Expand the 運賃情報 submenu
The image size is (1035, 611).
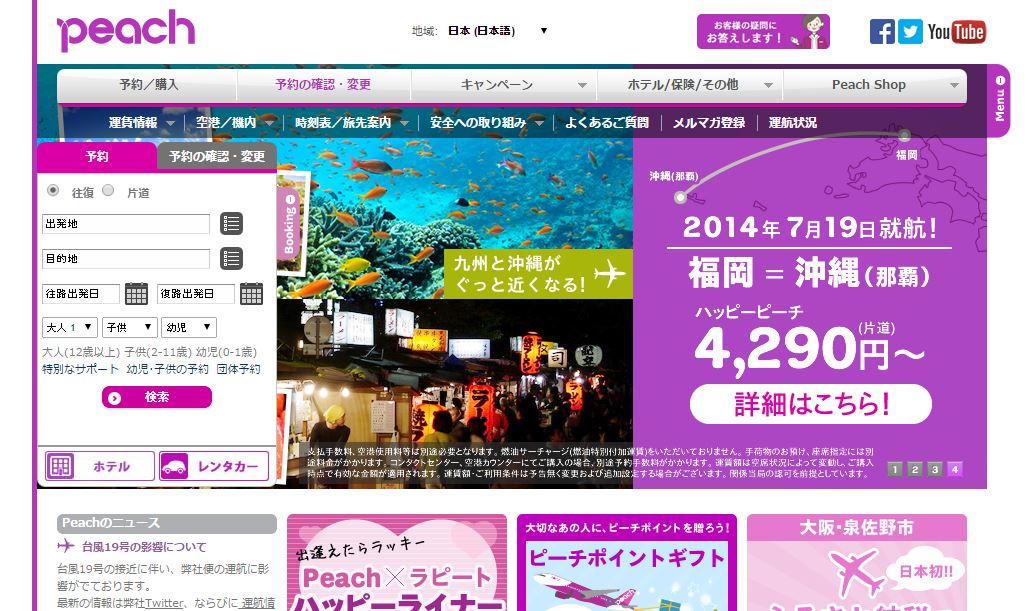pos(141,123)
